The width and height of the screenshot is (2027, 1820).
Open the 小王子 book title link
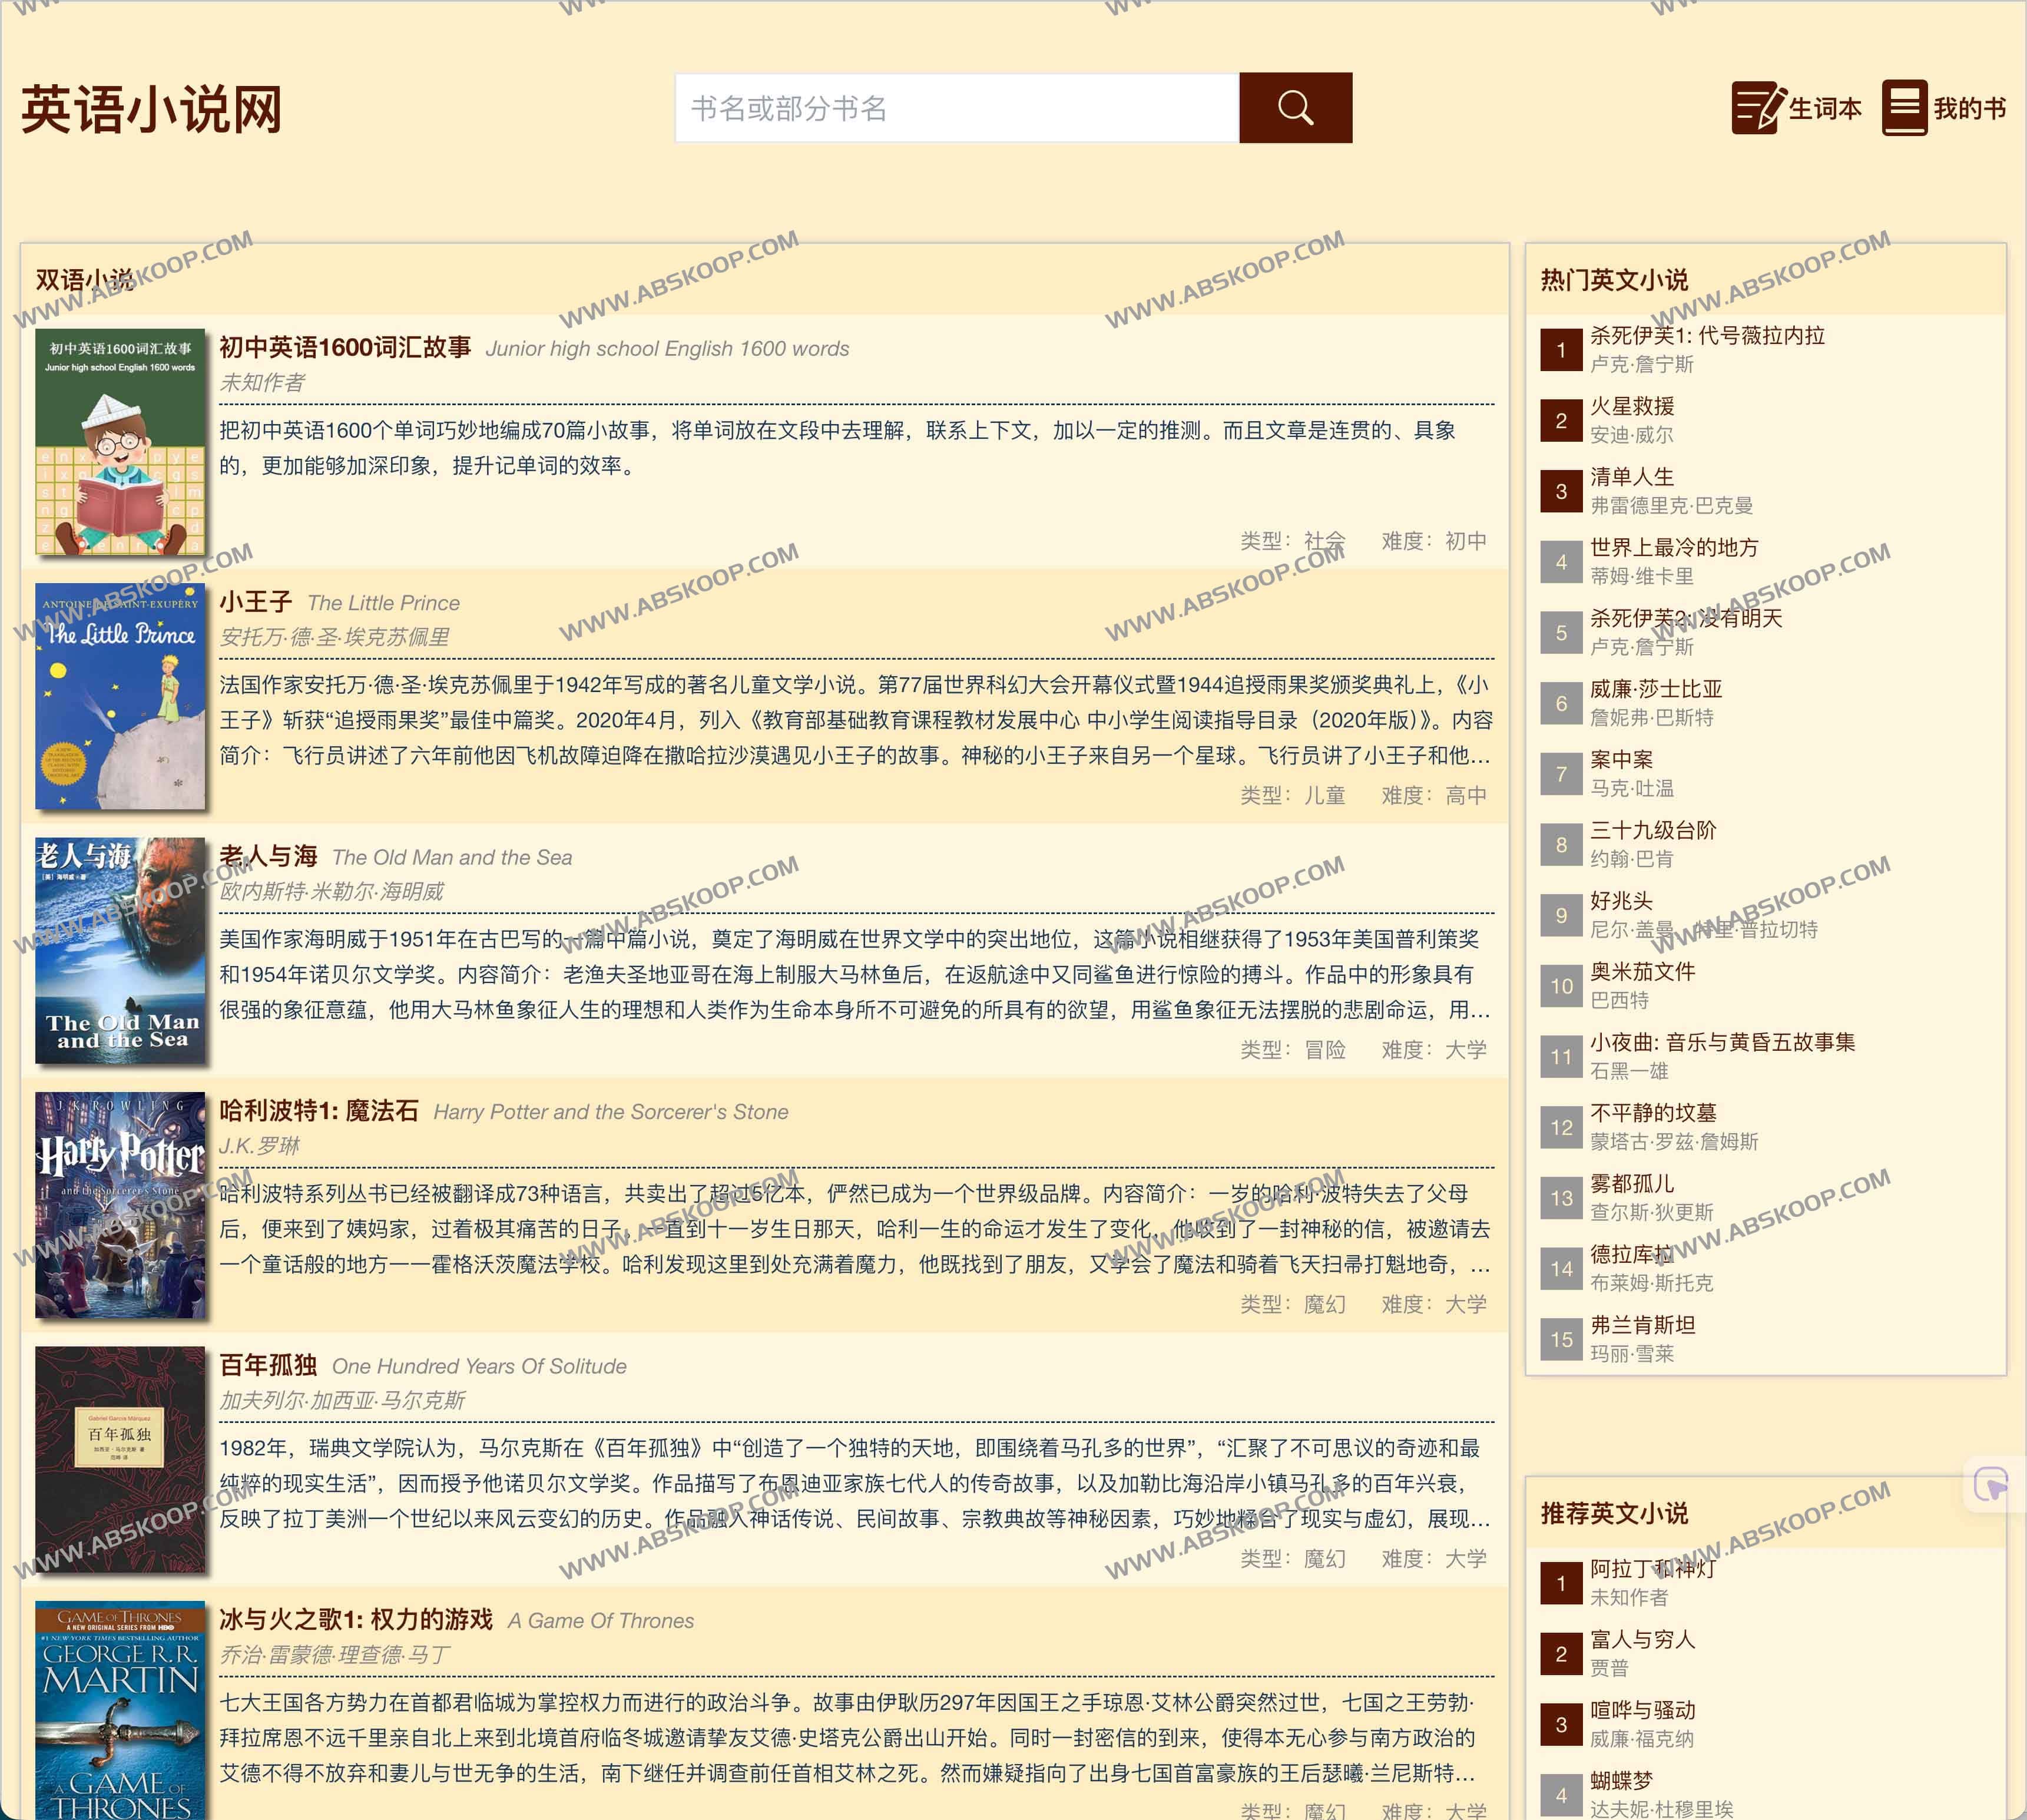256,602
